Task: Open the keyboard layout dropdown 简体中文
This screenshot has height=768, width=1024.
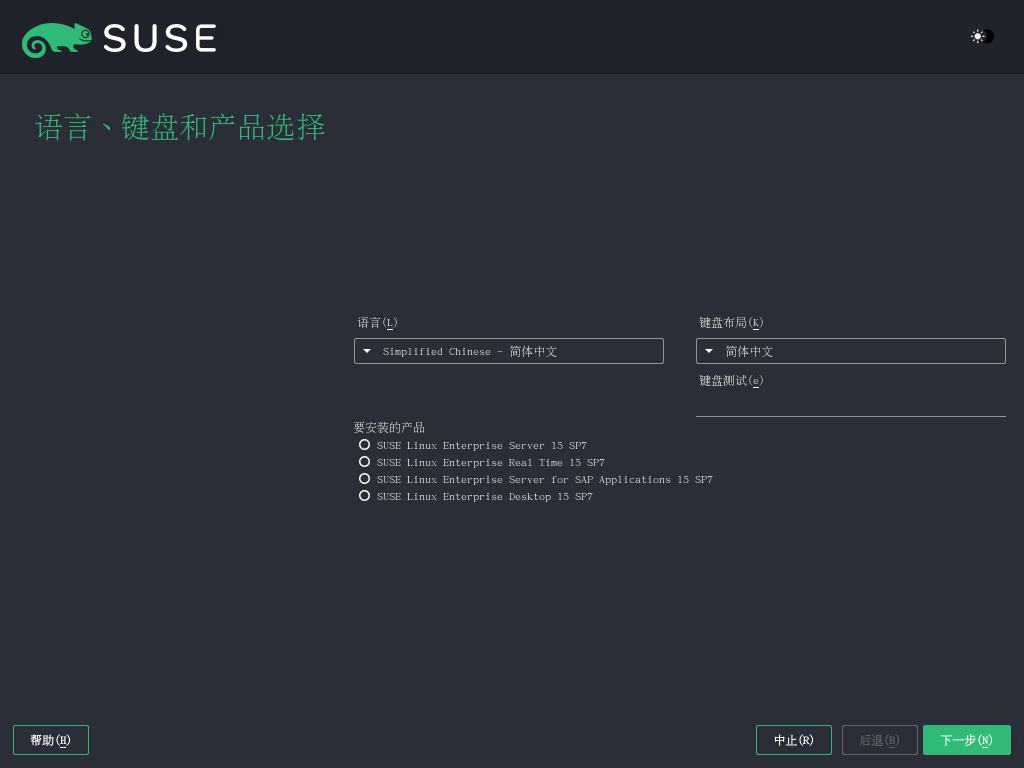Action: pos(850,351)
